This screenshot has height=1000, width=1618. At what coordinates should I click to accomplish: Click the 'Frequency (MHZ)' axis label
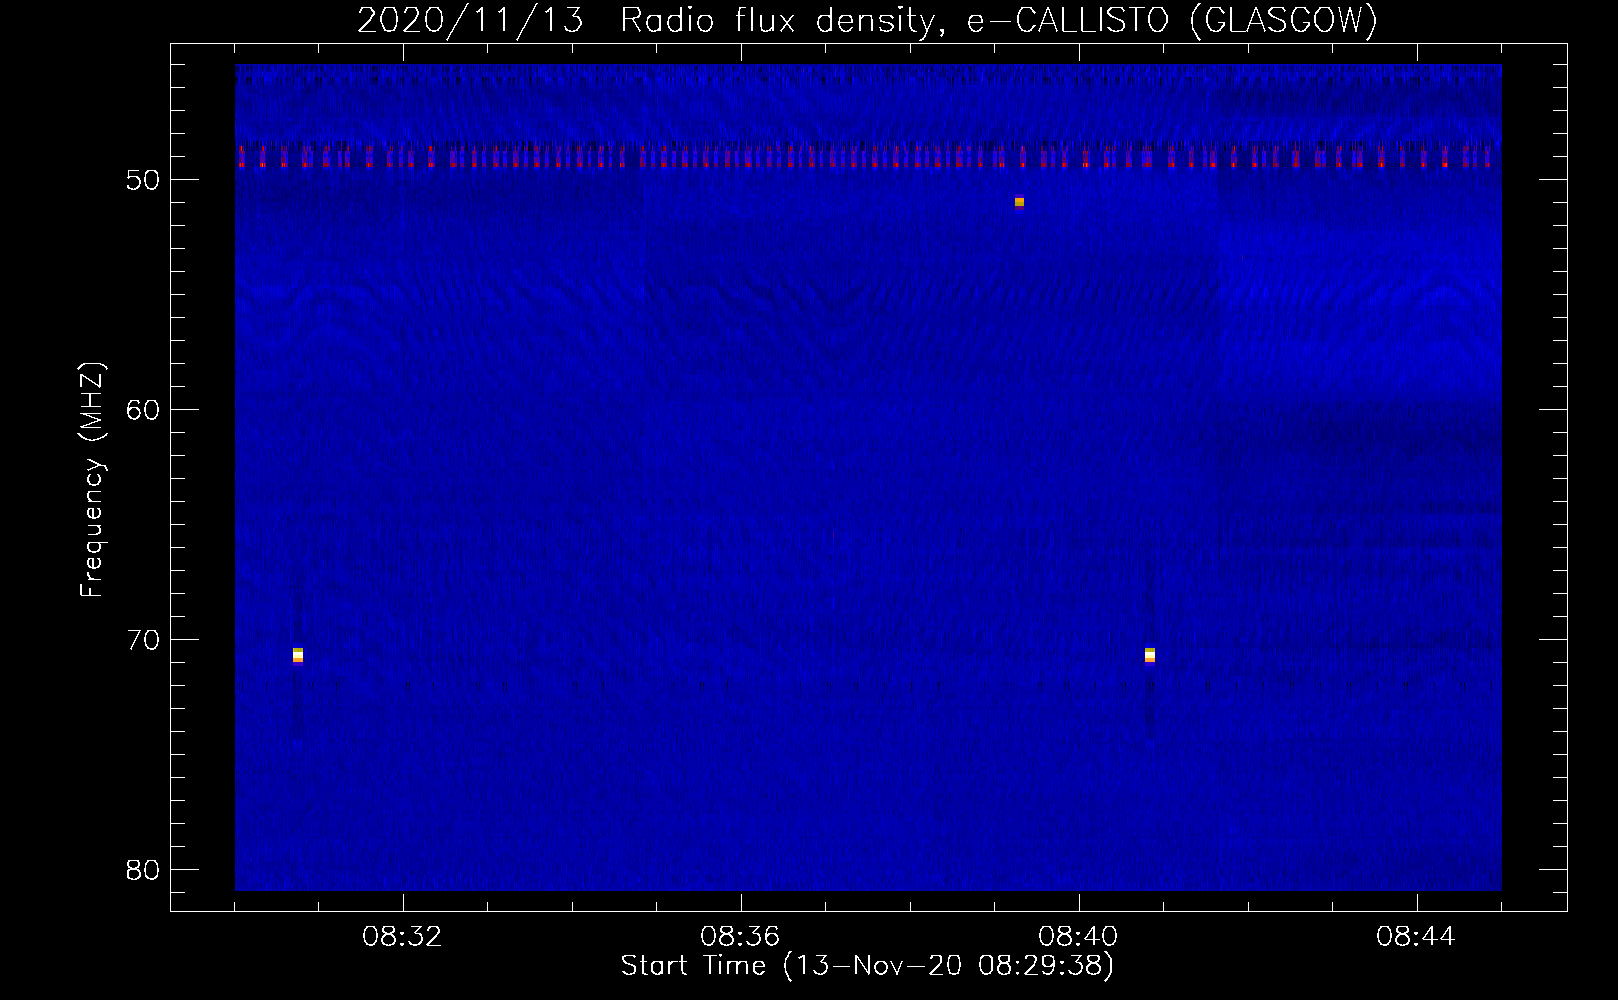pyautogui.click(x=91, y=480)
